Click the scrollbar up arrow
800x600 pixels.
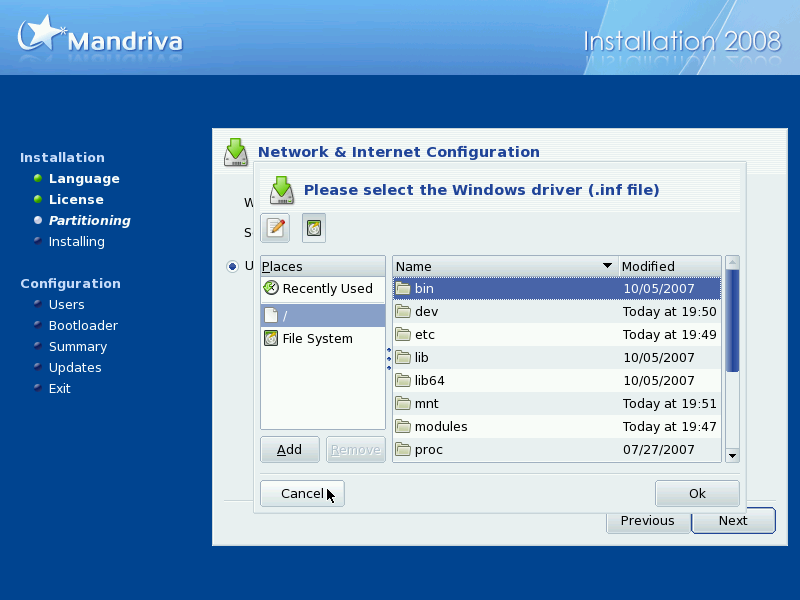[733, 262]
